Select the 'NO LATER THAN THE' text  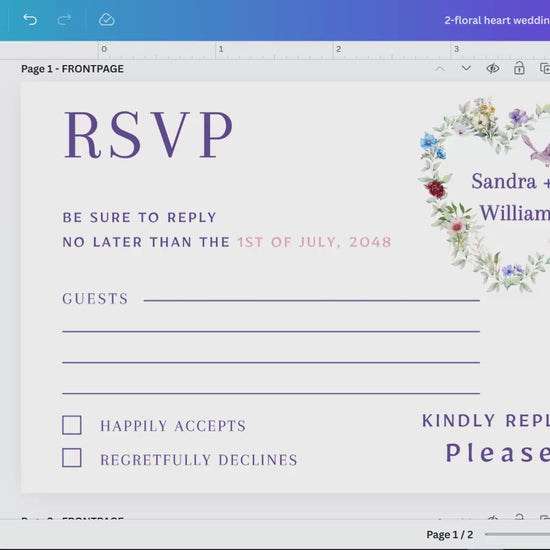click(x=146, y=242)
